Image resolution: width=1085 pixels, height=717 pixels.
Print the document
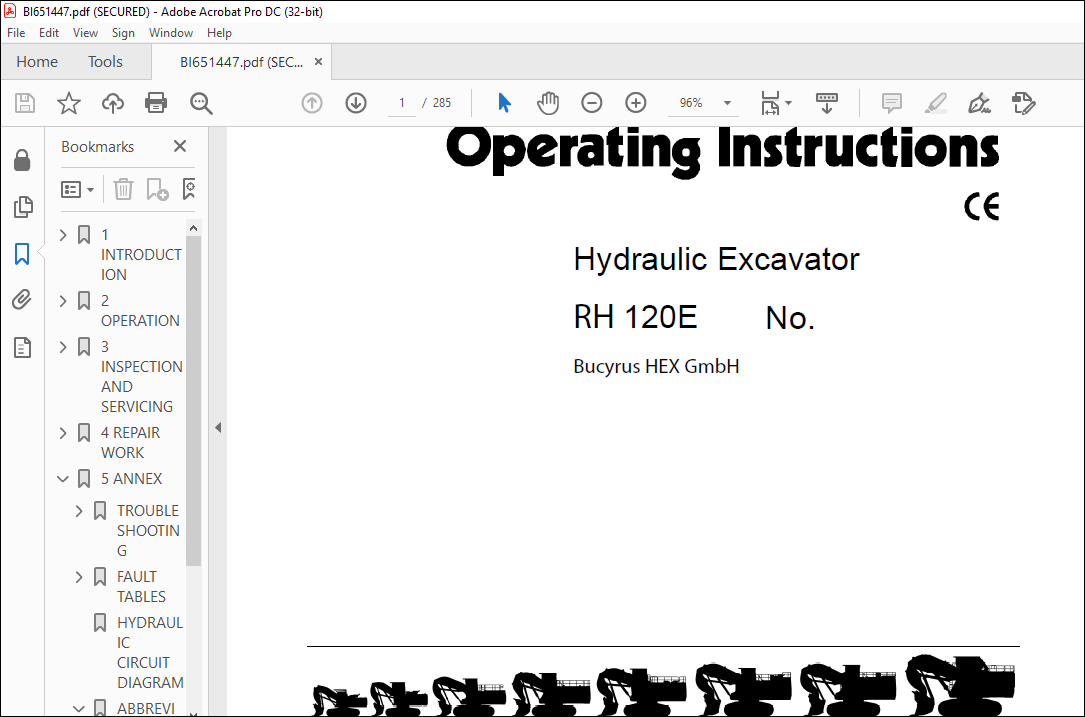tap(156, 103)
